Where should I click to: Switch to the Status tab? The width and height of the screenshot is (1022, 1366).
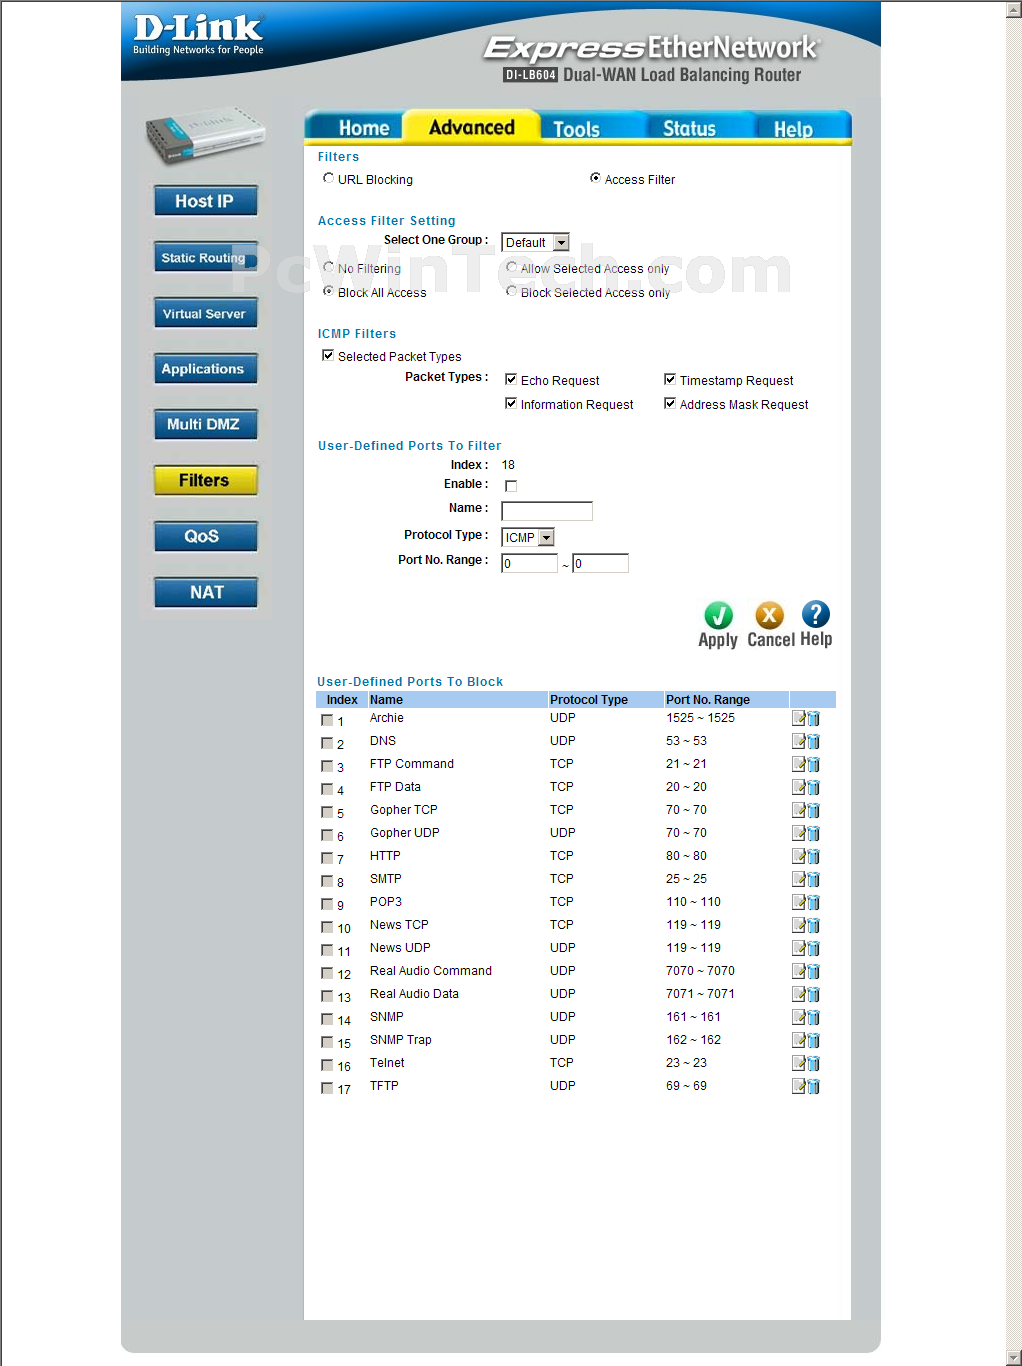point(689,128)
